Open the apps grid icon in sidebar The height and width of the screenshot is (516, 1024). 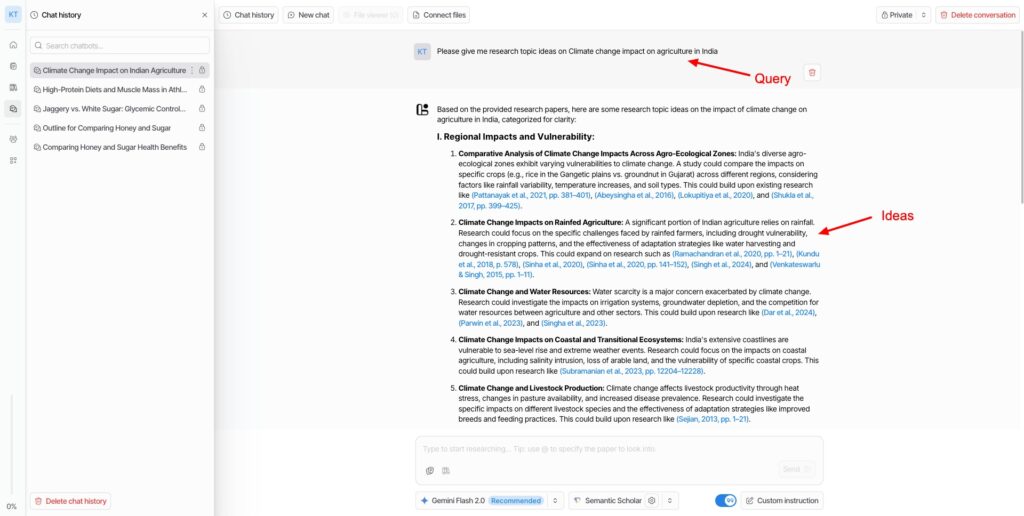pyautogui.click(x=13, y=160)
